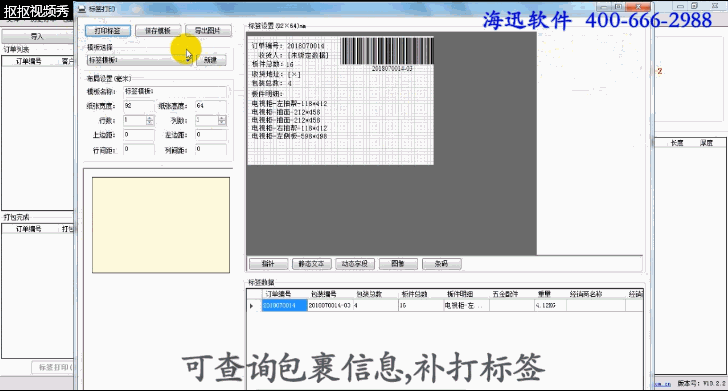Click the 保存模板 save template button
Viewport: 728px width, 391px height.
(x=158, y=31)
